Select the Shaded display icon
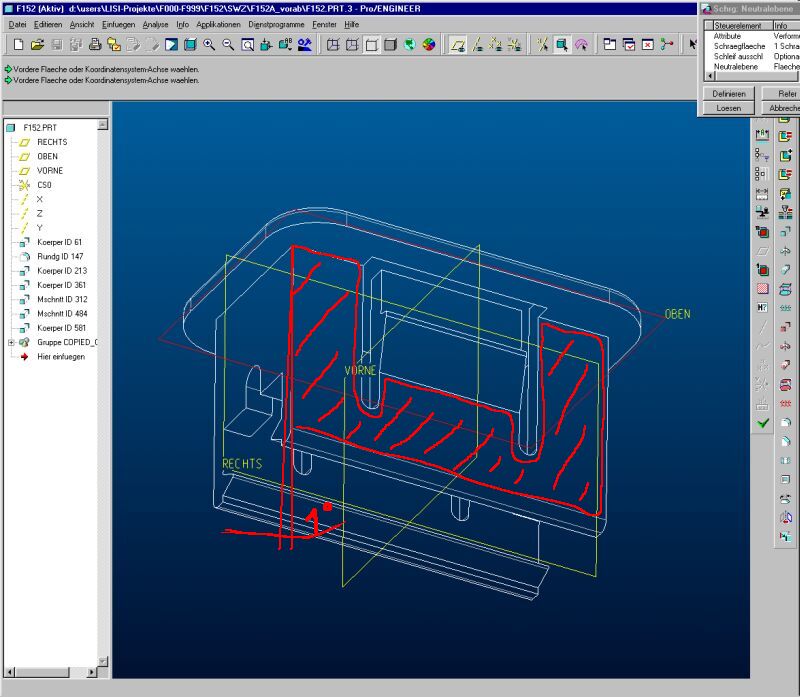The width and height of the screenshot is (800, 697). tap(390, 45)
